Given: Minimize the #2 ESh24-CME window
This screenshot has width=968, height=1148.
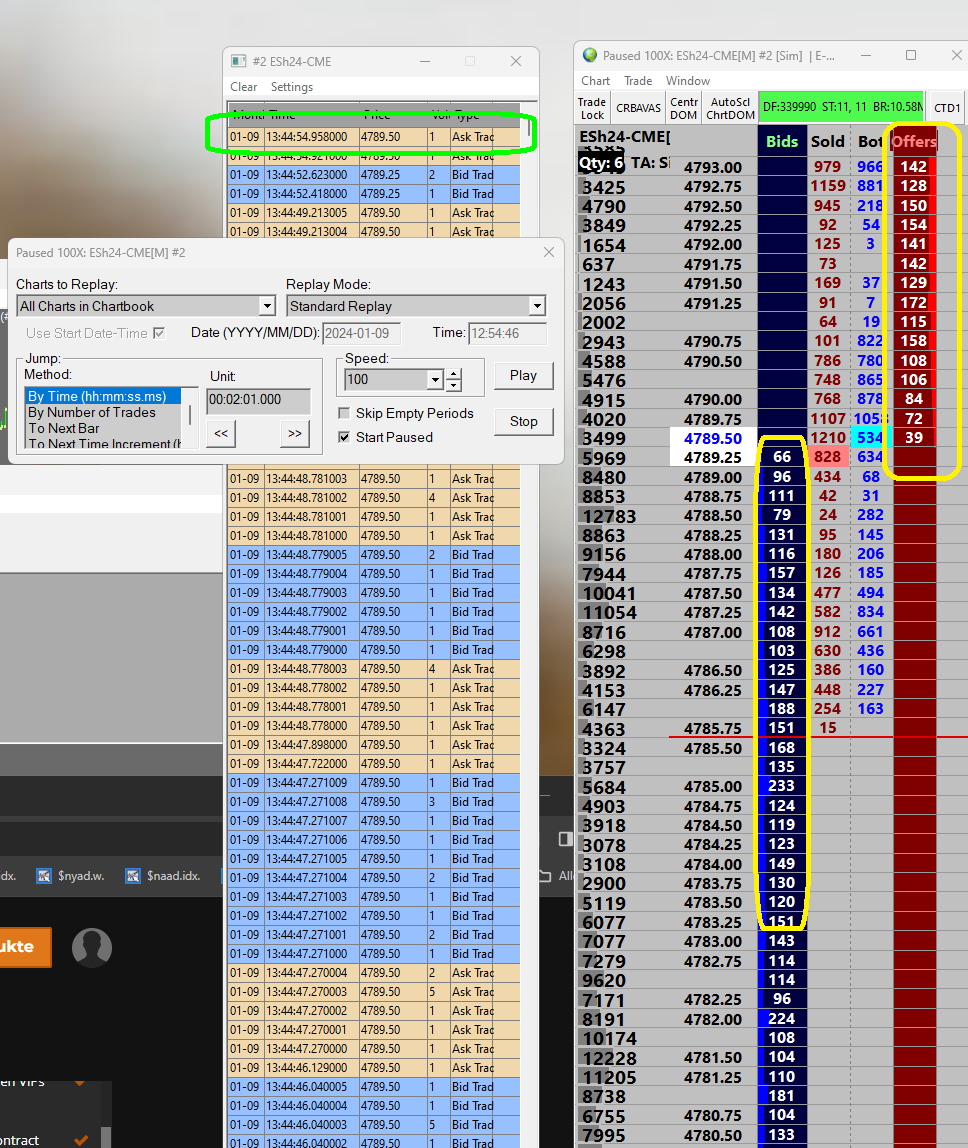Looking at the screenshot, I should [425, 62].
